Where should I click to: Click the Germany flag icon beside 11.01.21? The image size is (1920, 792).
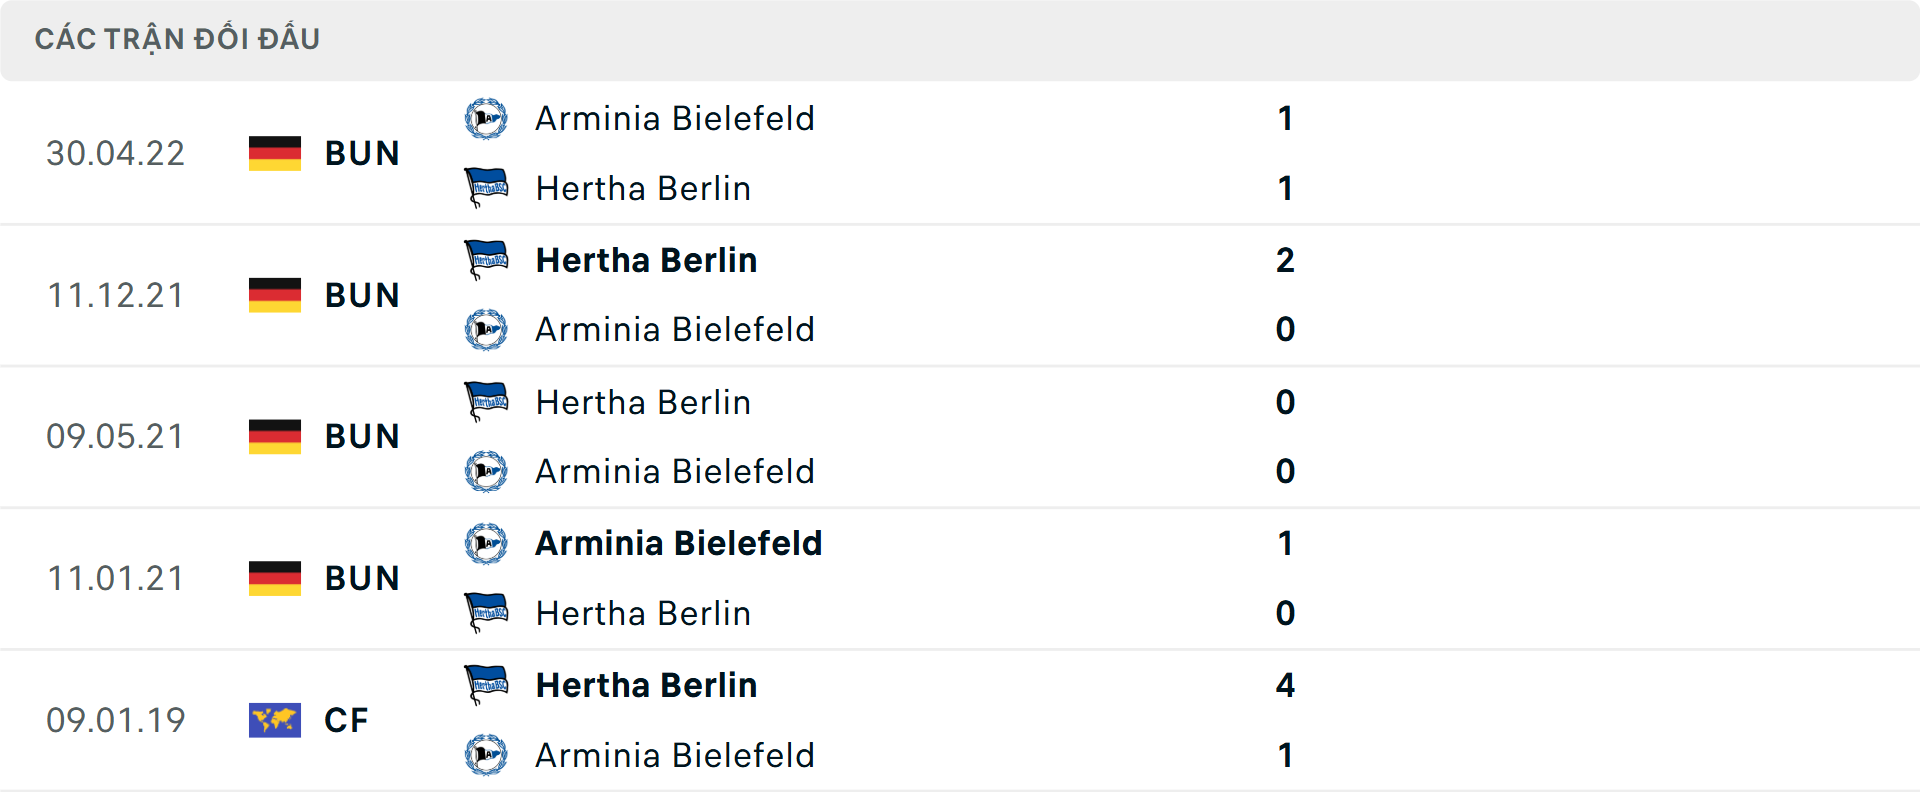[274, 578]
